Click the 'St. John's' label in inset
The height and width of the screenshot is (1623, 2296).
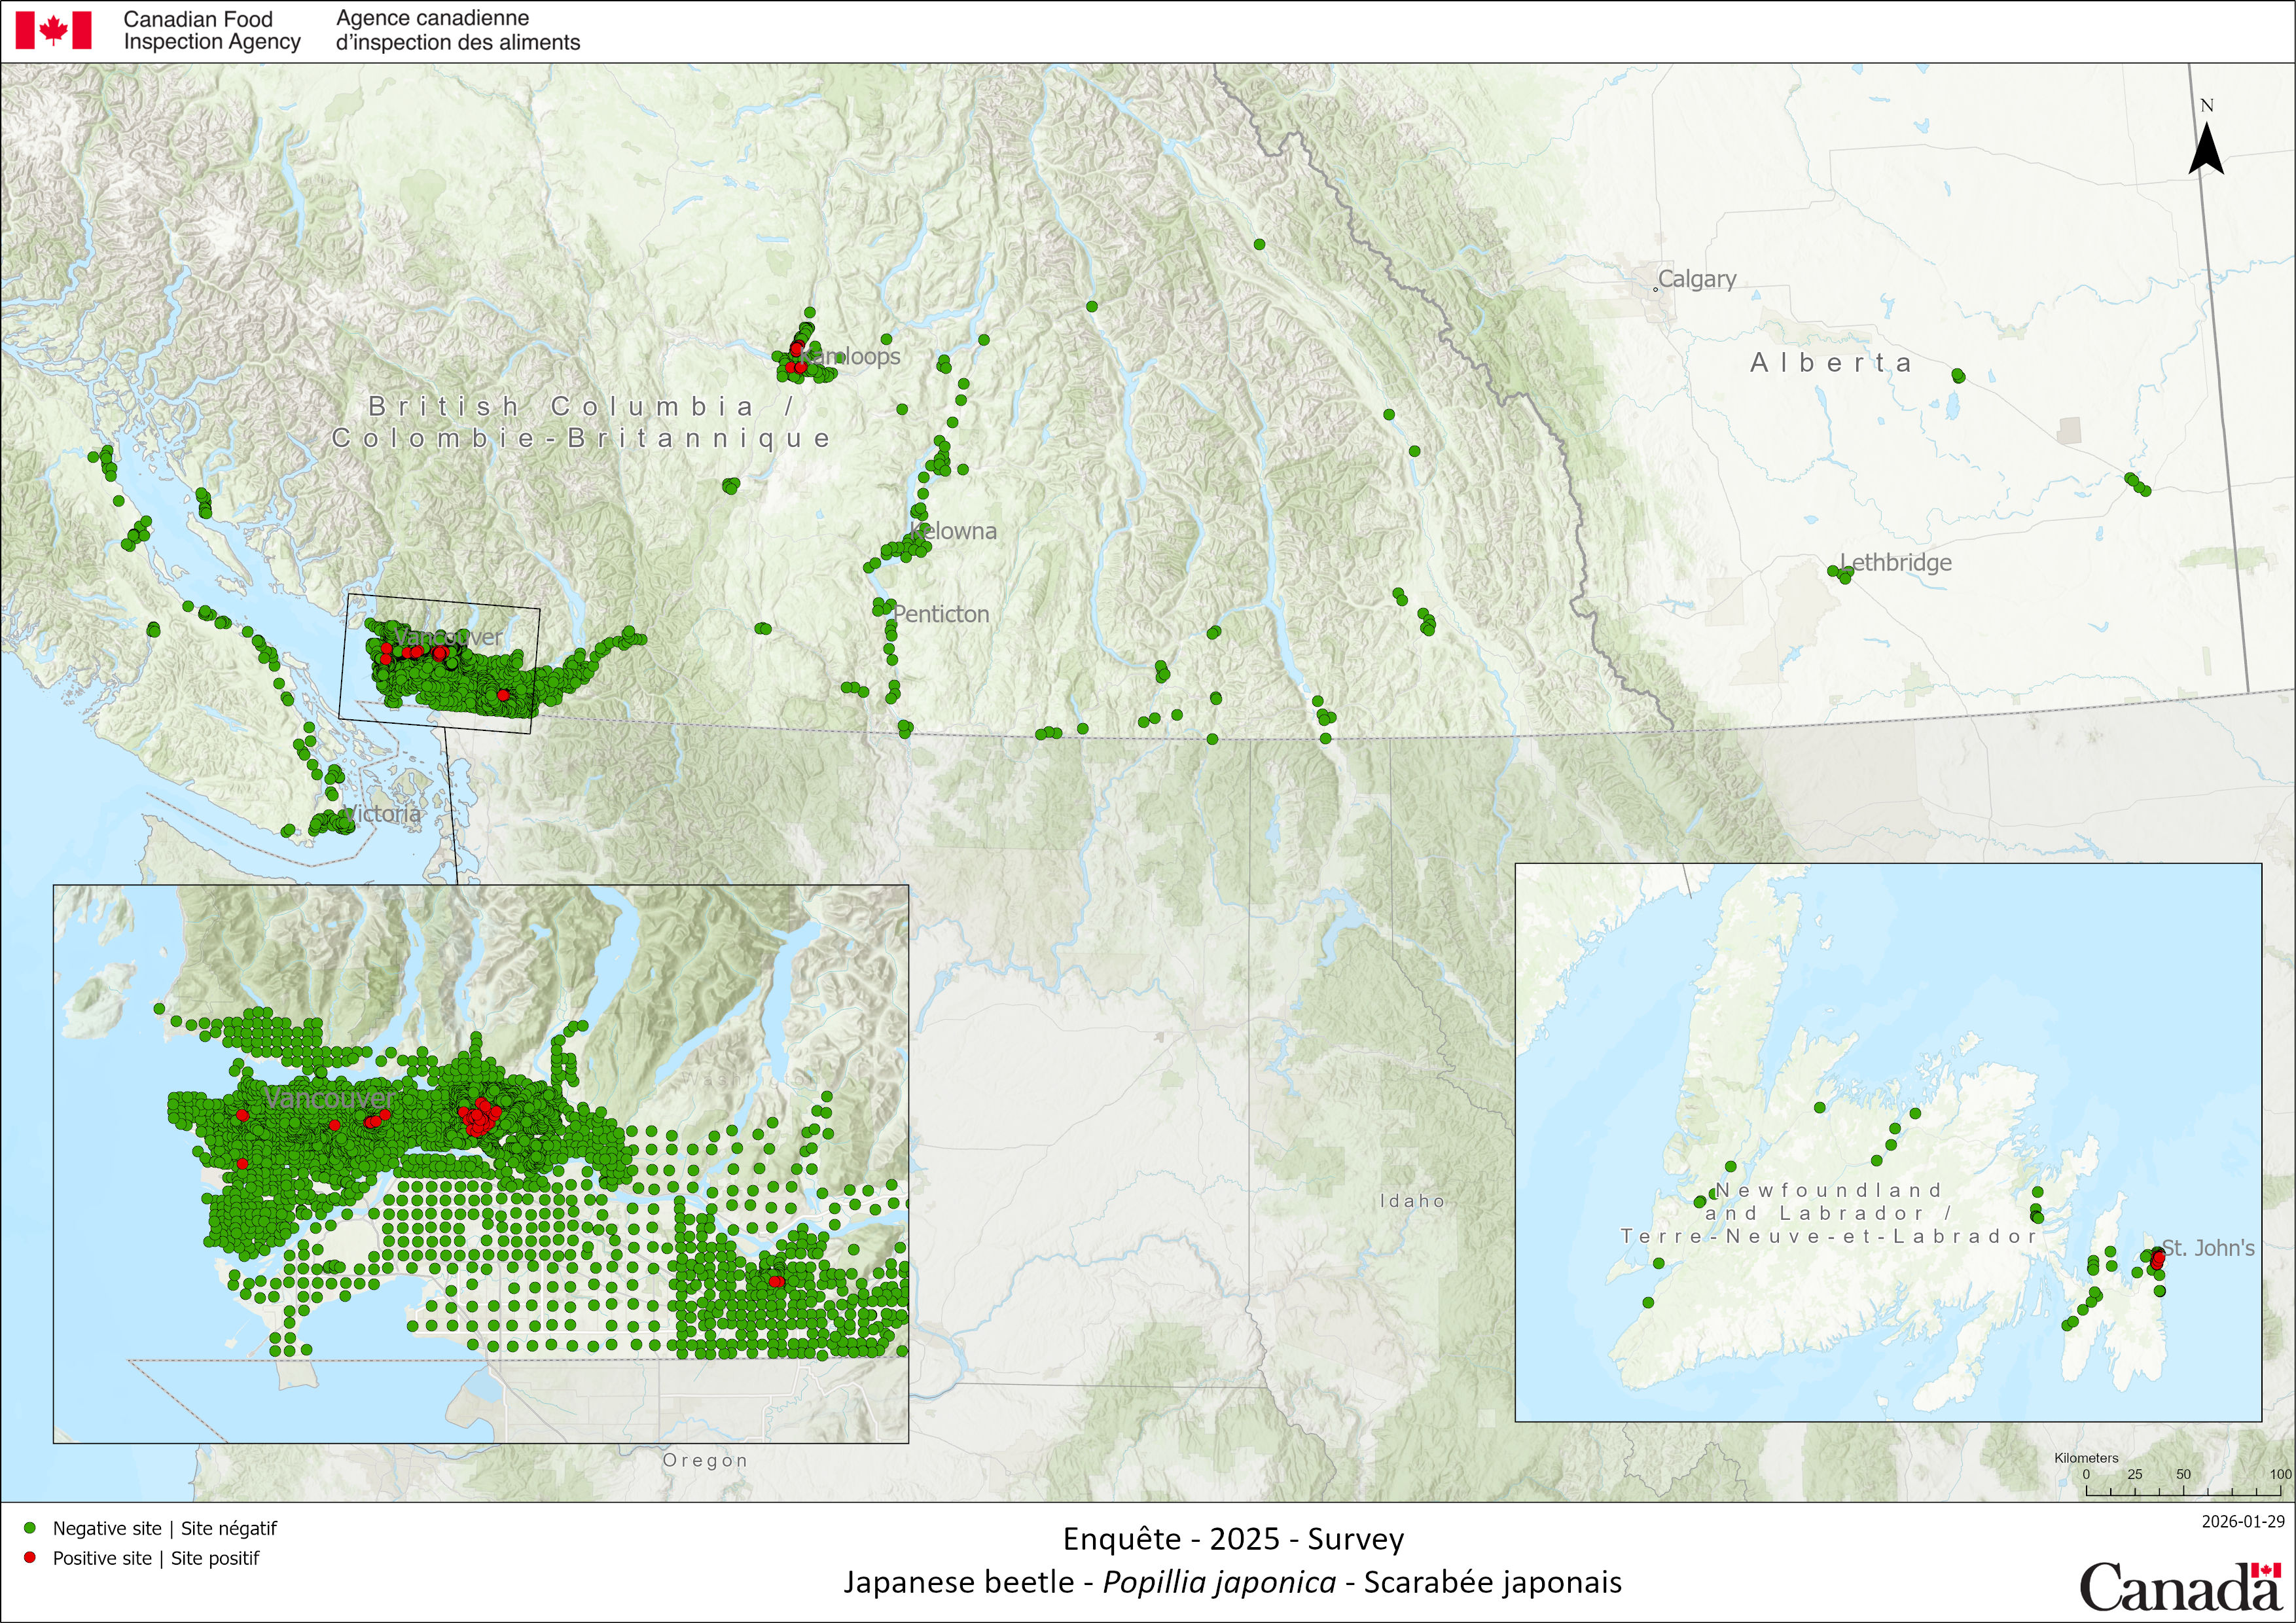(2208, 1248)
